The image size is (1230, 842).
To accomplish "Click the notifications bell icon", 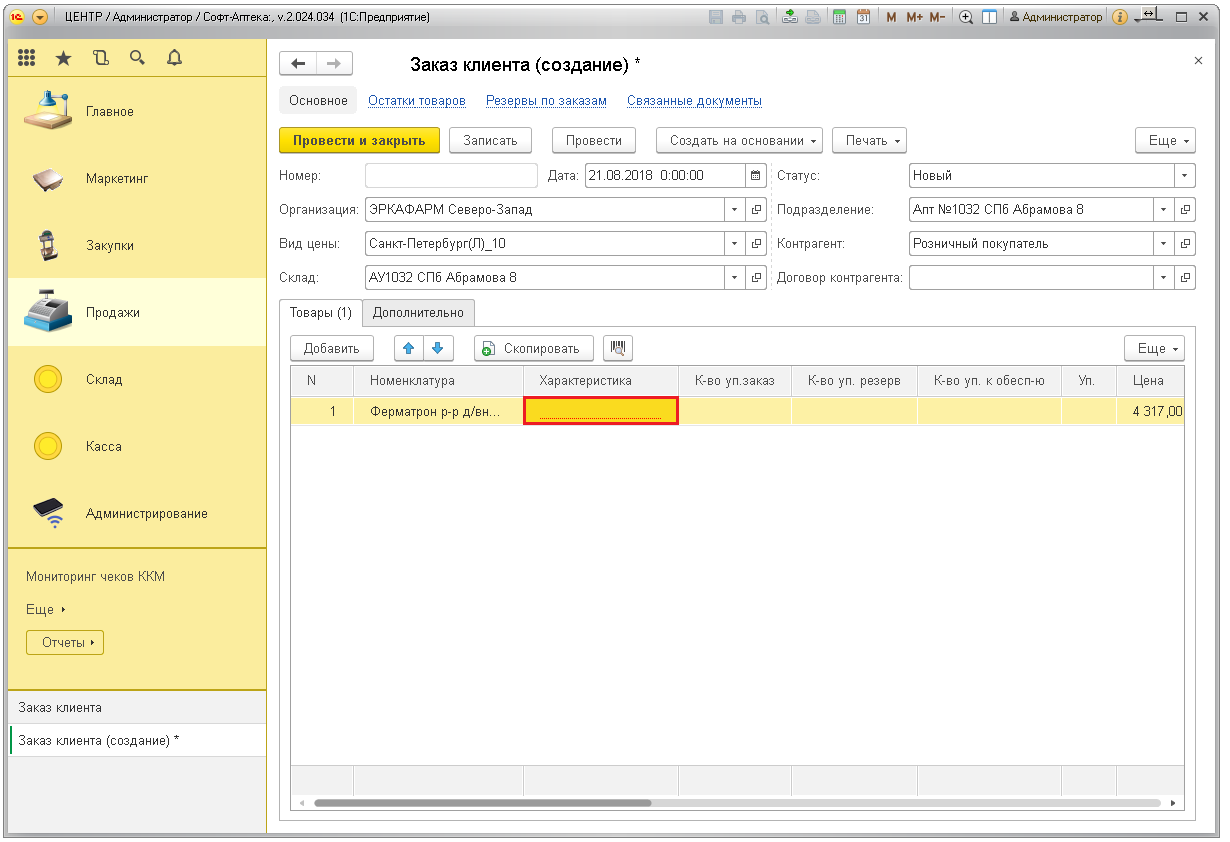I will click(x=174, y=58).
